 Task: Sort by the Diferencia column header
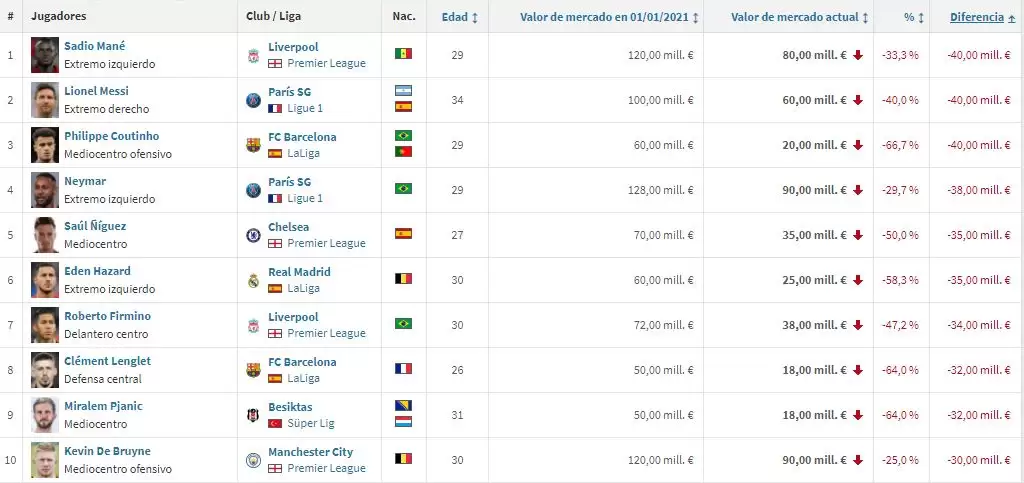tap(982, 17)
